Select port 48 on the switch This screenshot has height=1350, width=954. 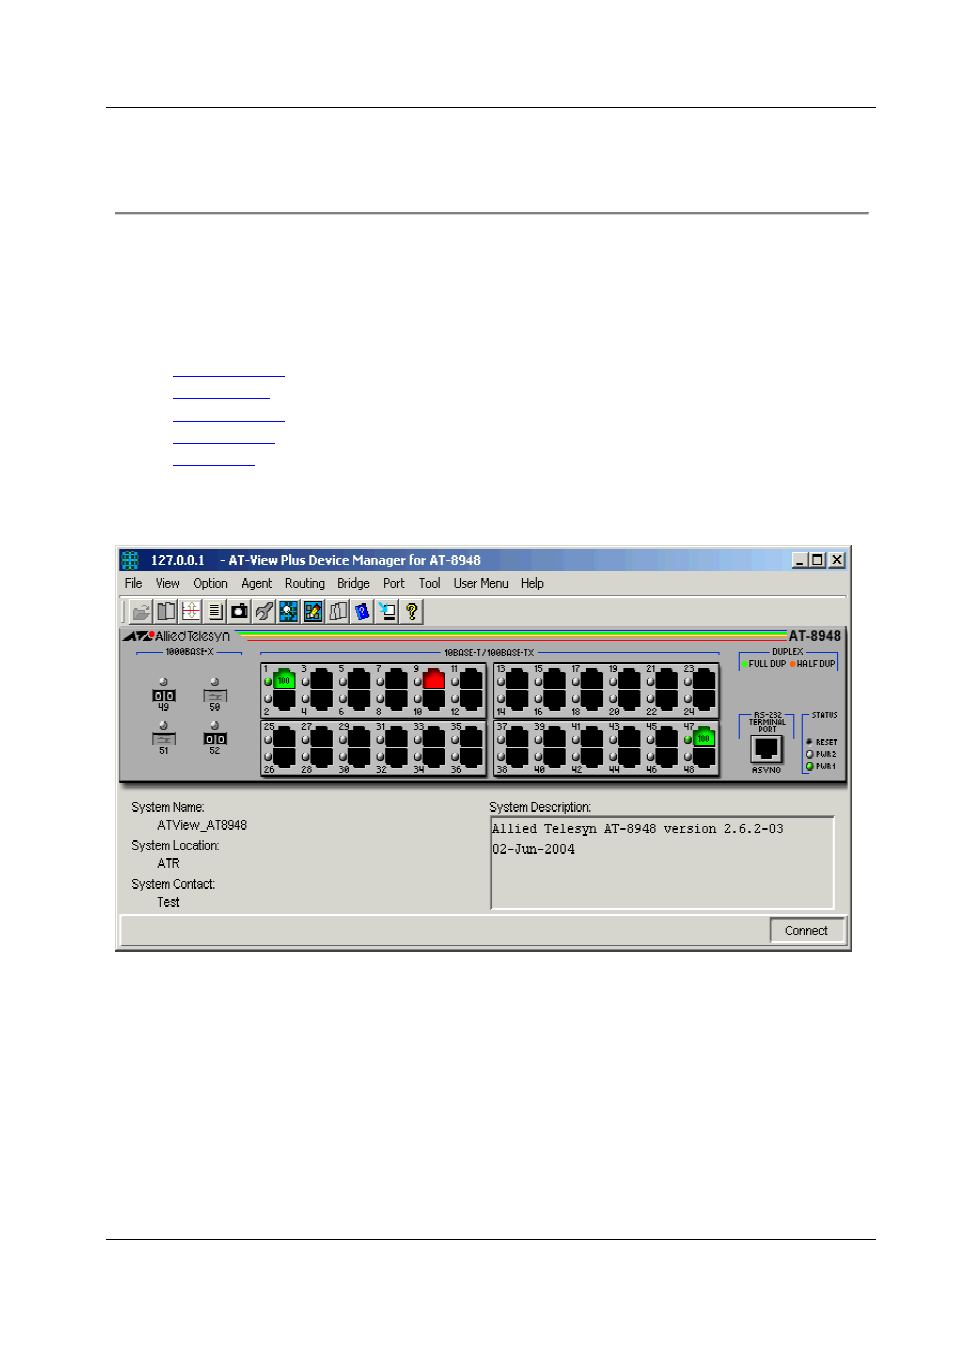pos(704,758)
